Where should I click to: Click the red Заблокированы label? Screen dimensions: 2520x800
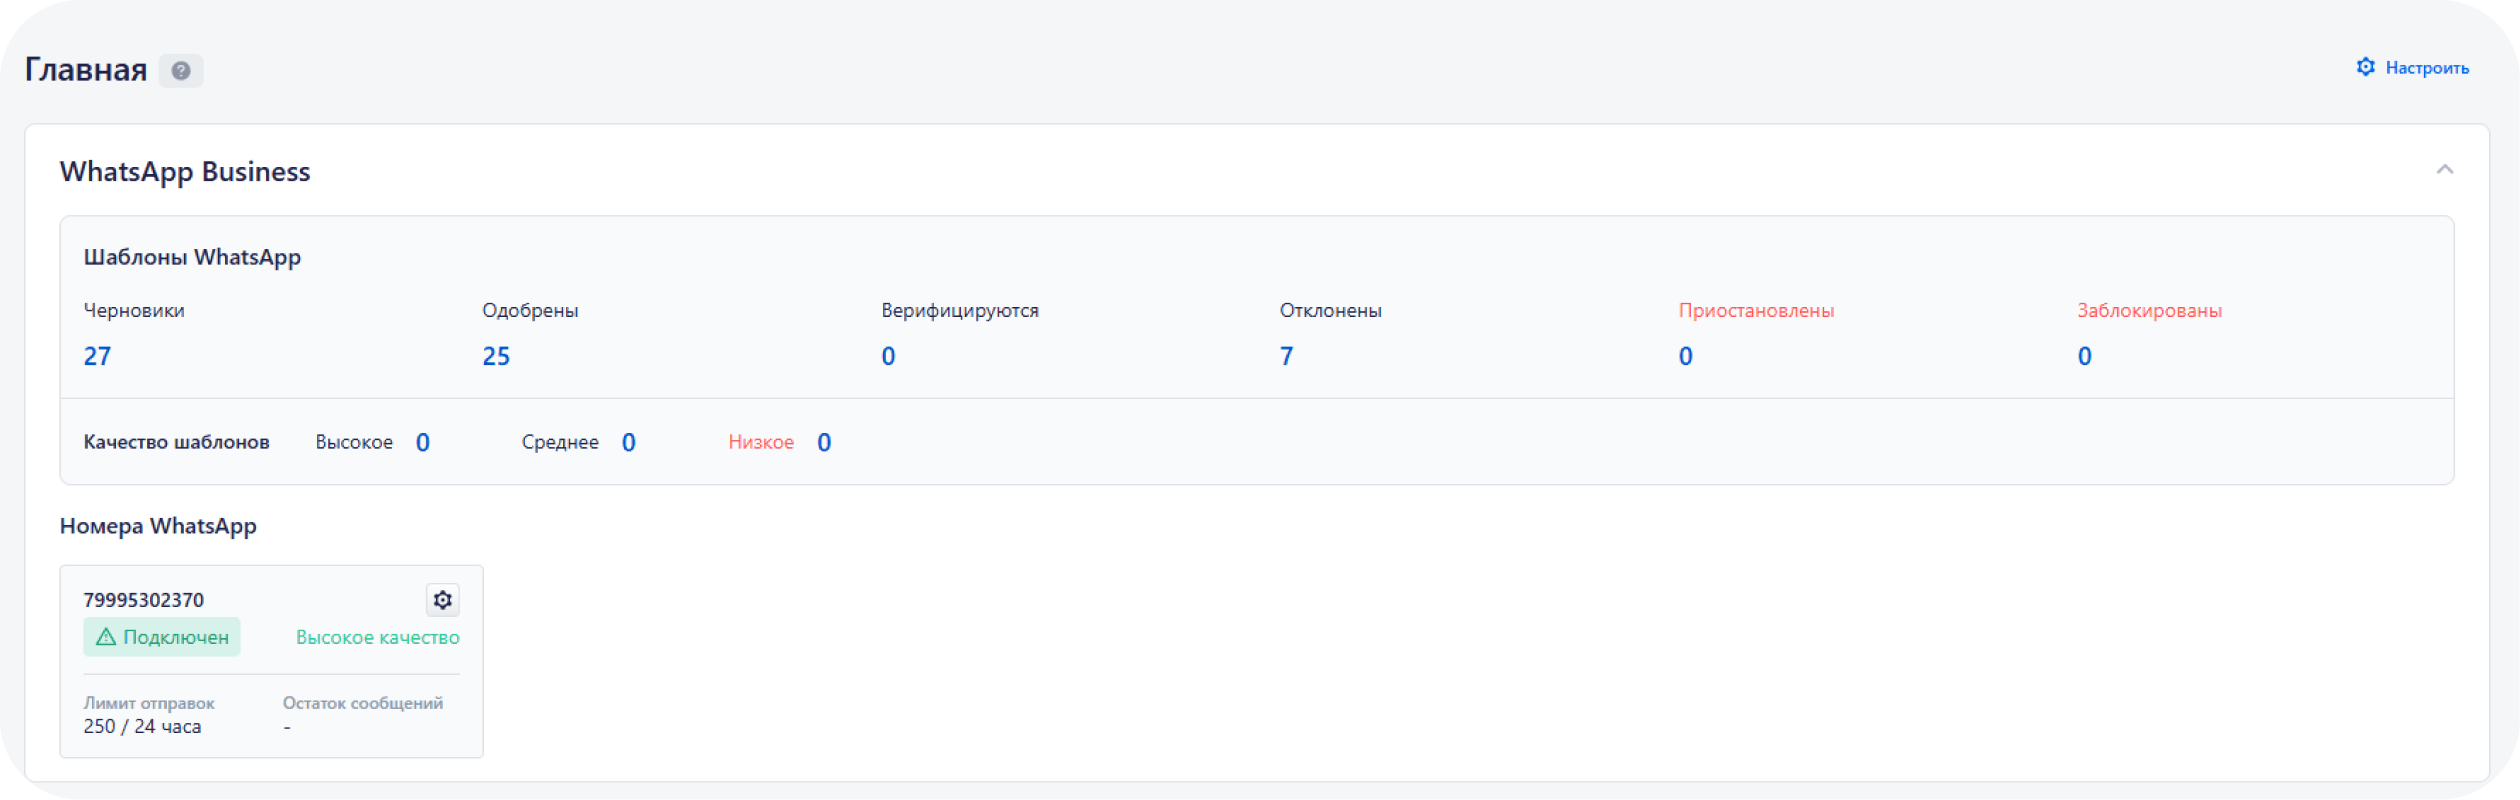[2149, 310]
